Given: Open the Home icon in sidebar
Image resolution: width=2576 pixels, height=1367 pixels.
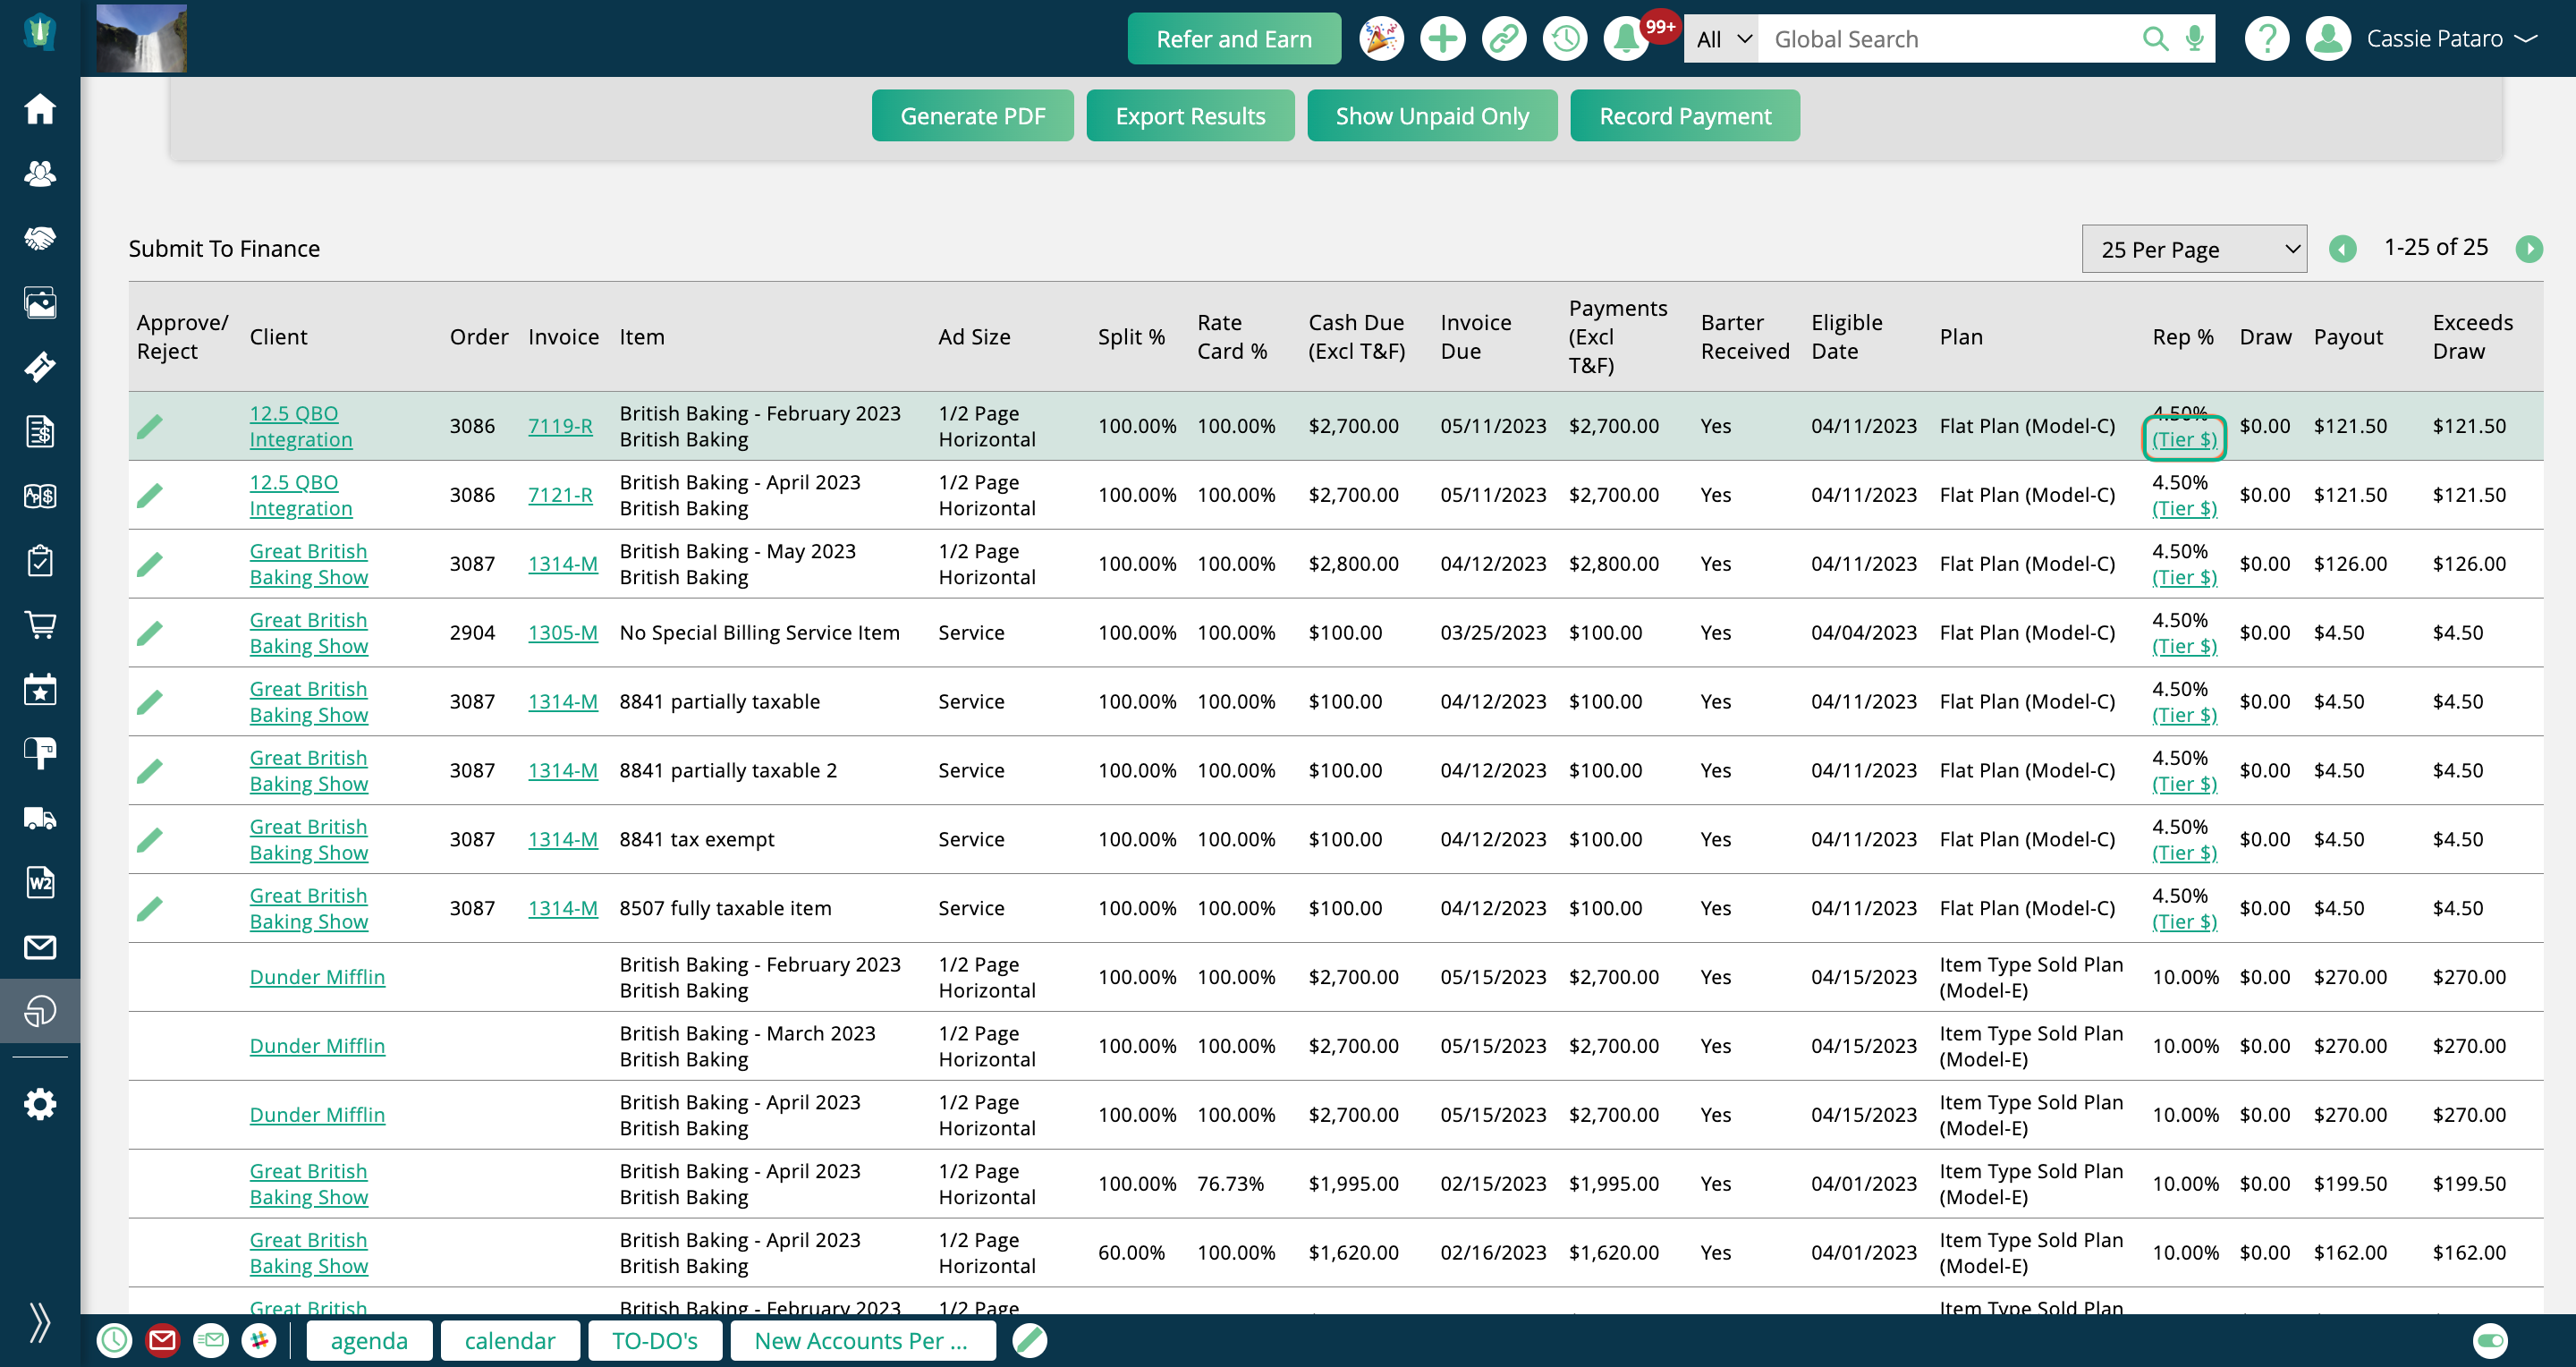Looking at the screenshot, I should [x=40, y=108].
